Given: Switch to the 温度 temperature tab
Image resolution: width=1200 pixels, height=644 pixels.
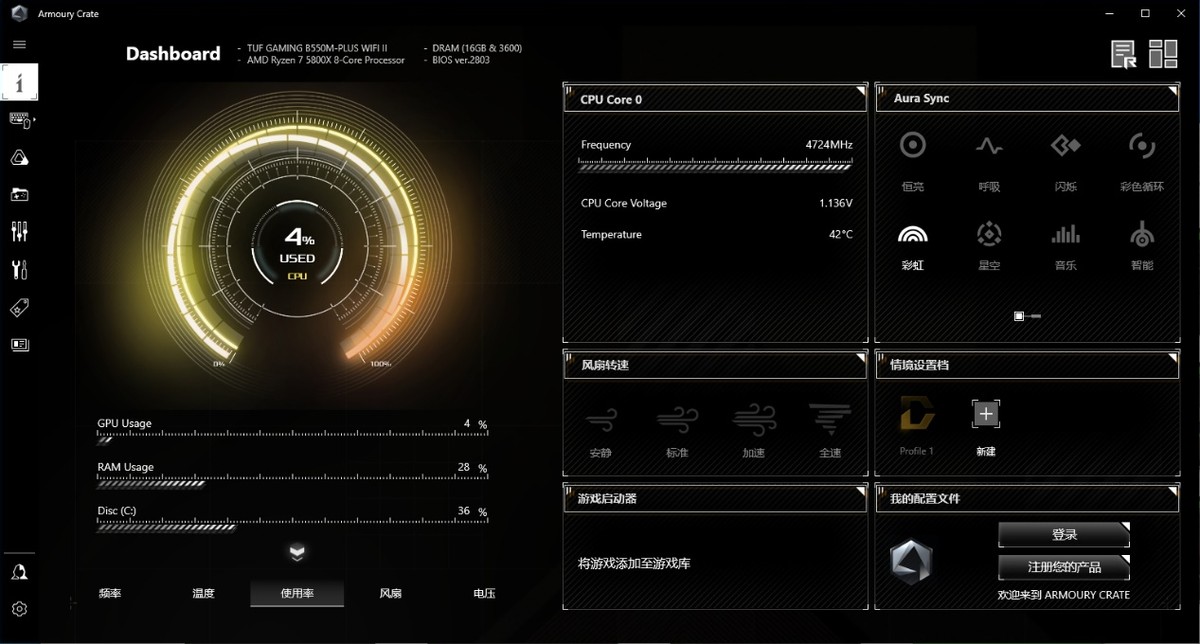Looking at the screenshot, I should coord(203,593).
